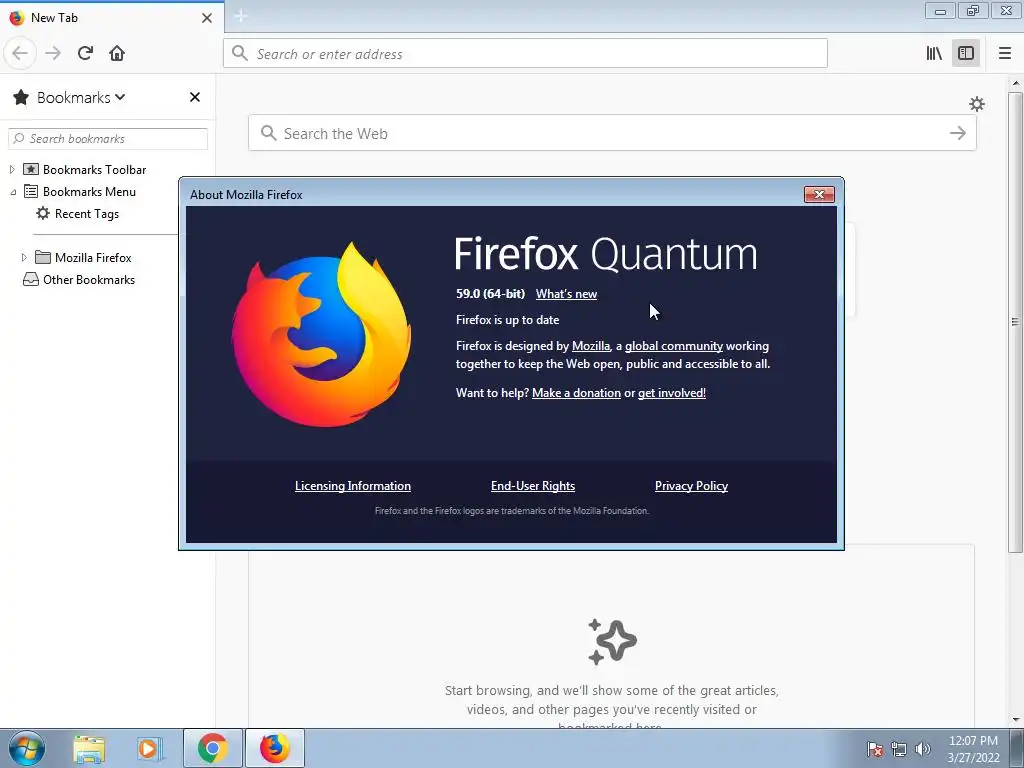Click the taskbar clock and date
1024x768 pixels.
(972, 749)
